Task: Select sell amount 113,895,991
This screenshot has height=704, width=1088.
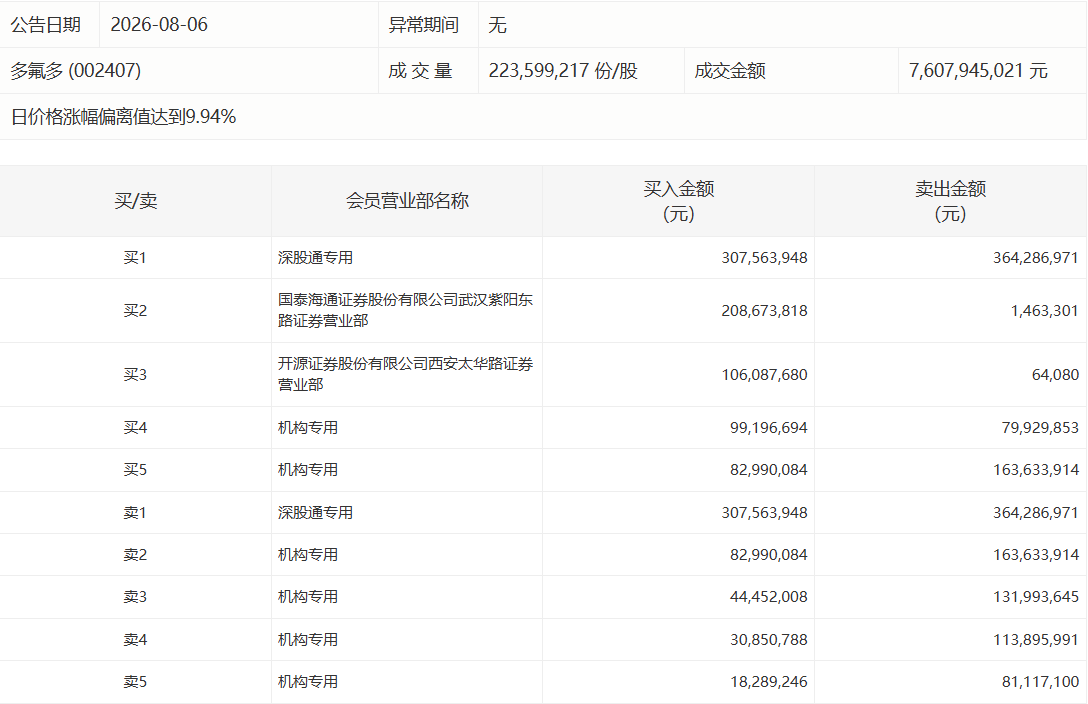Action: click(1035, 639)
